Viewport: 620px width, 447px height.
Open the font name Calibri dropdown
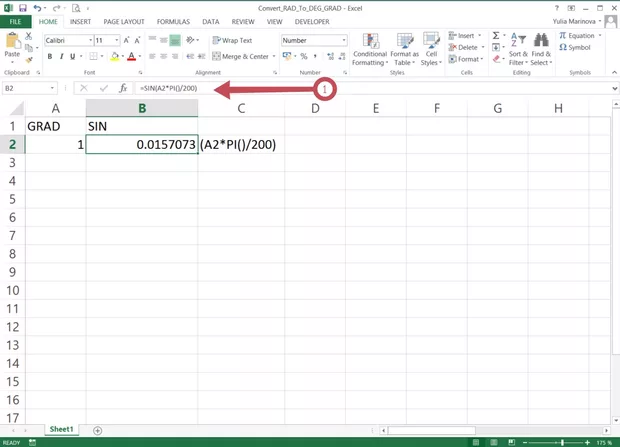87,41
